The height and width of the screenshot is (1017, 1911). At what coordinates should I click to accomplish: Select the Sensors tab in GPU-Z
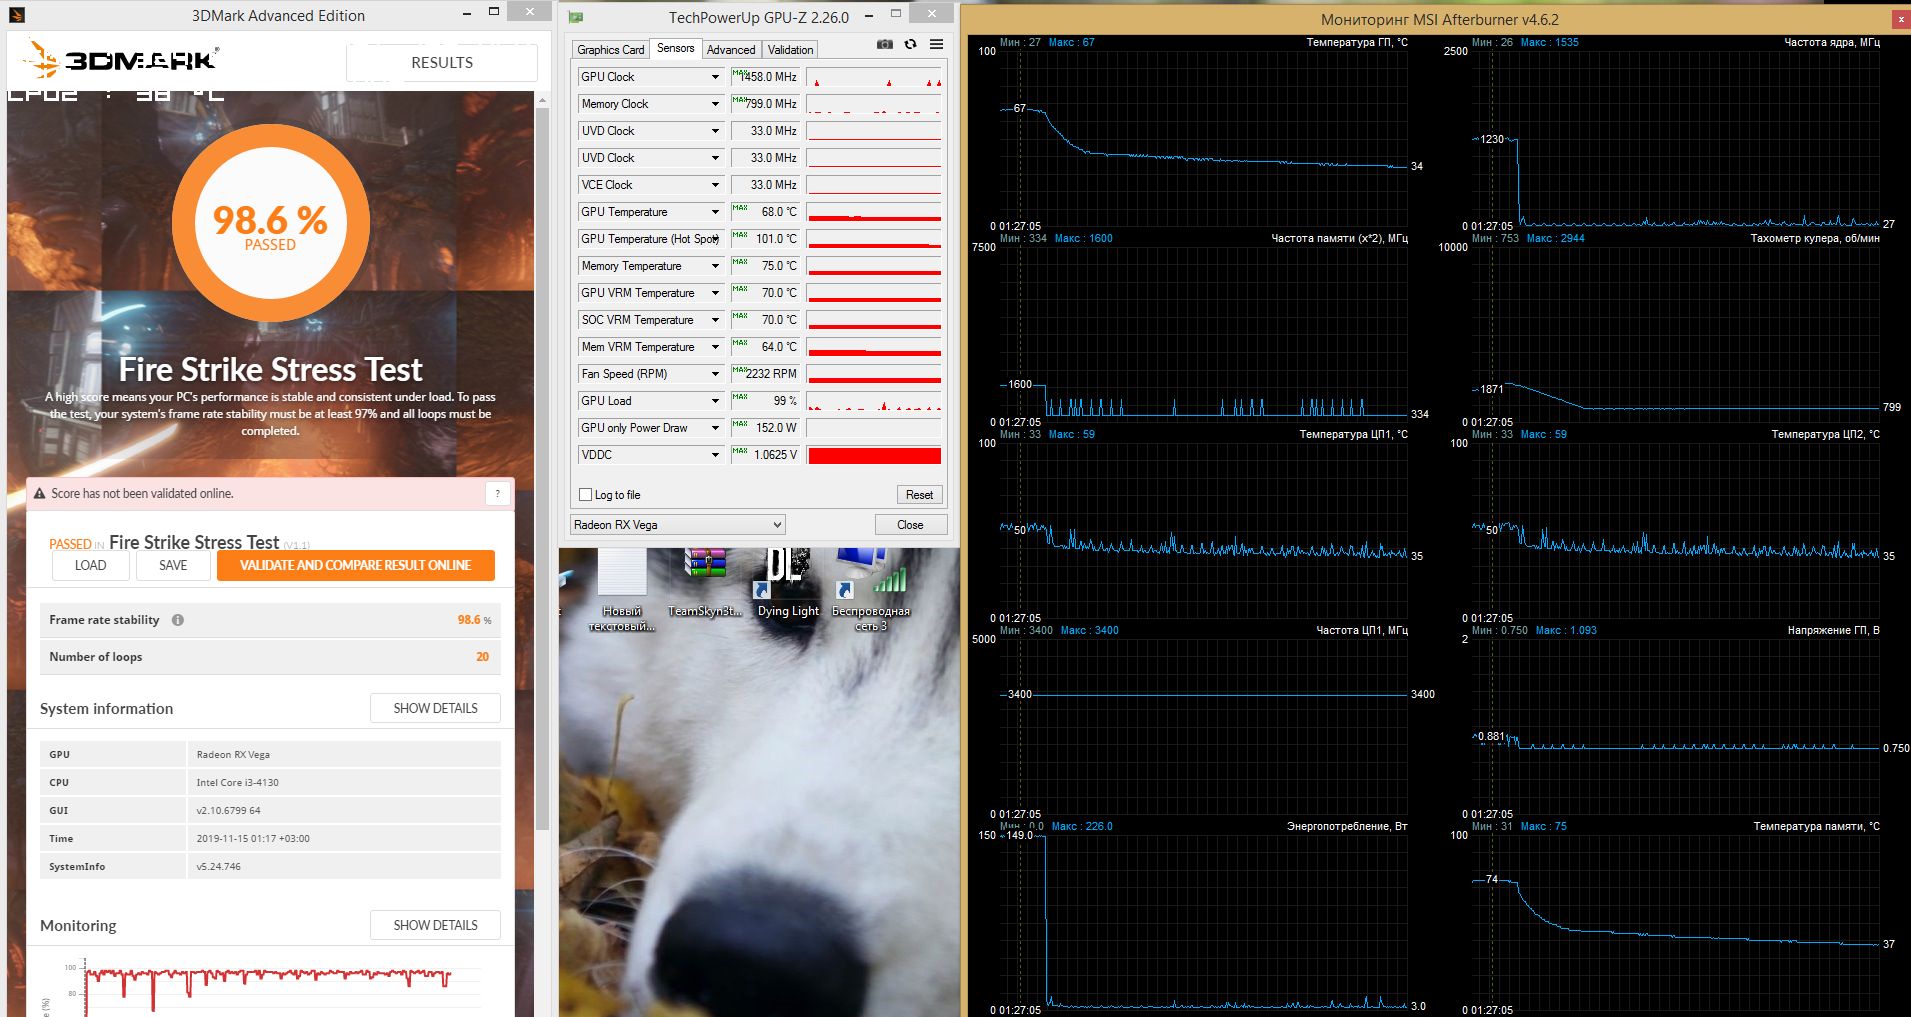click(675, 48)
